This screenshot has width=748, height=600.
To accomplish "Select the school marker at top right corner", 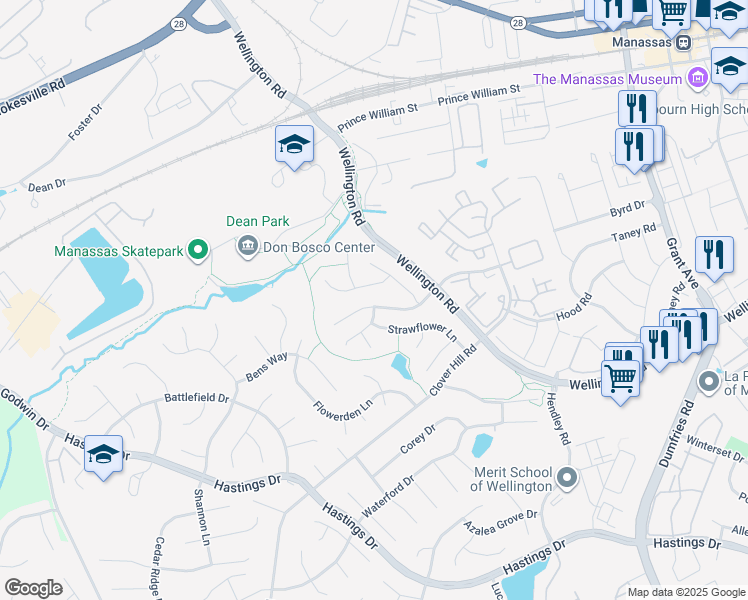I will (729, 14).
